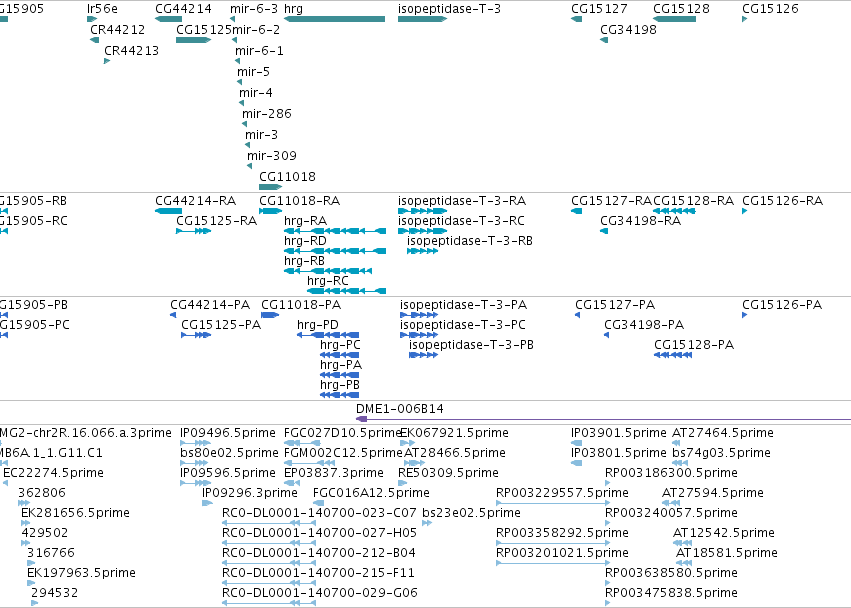Select the hrg gene bar

tap(334, 19)
